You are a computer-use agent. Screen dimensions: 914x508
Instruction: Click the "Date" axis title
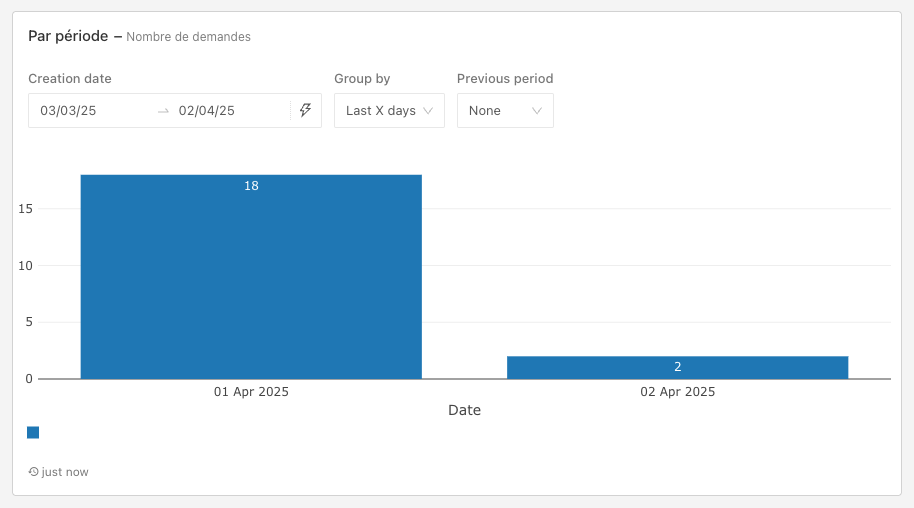tap(464, 410)
